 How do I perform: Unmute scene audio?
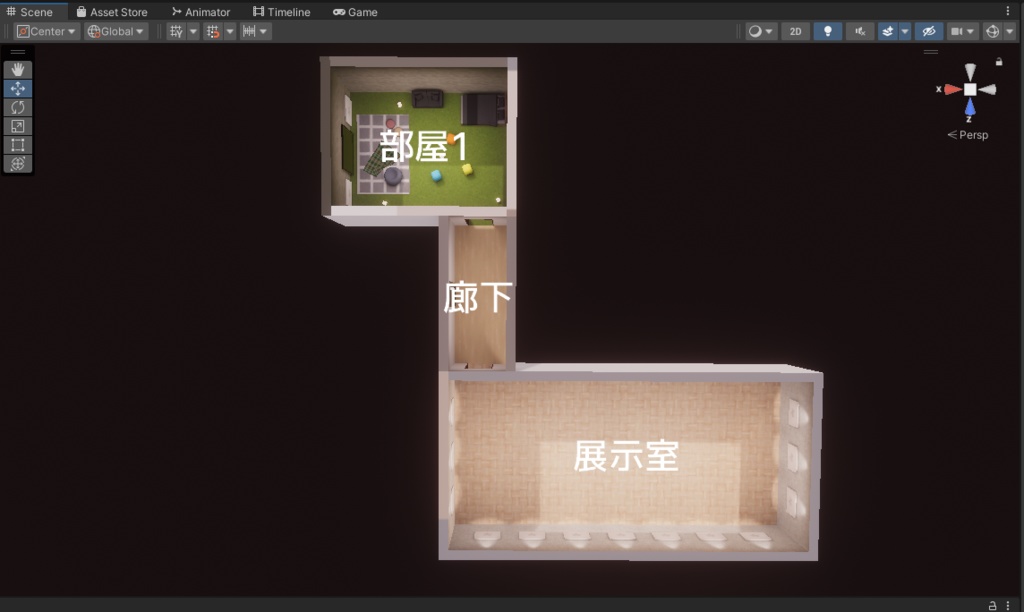point(859,31)
